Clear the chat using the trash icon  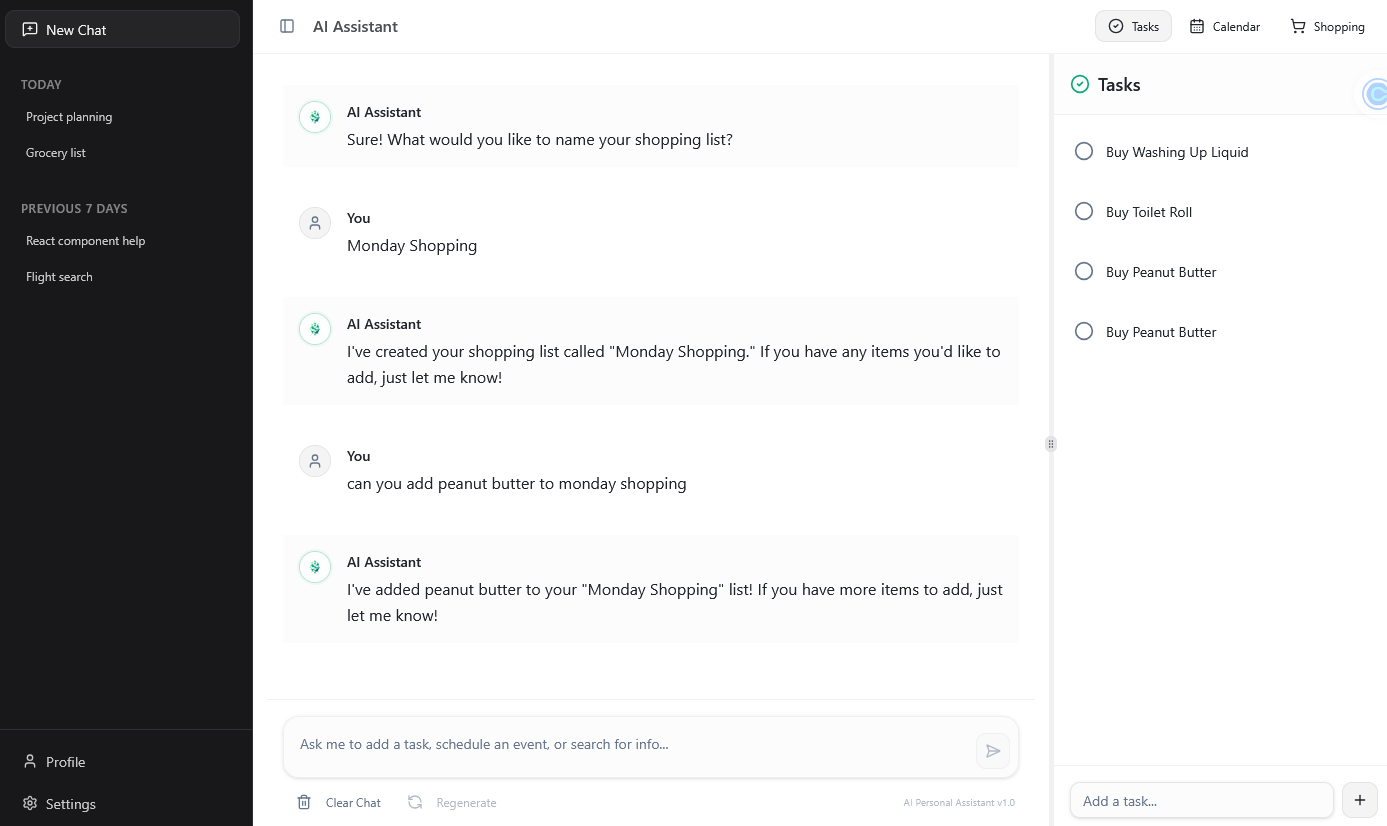coord(305,802)
